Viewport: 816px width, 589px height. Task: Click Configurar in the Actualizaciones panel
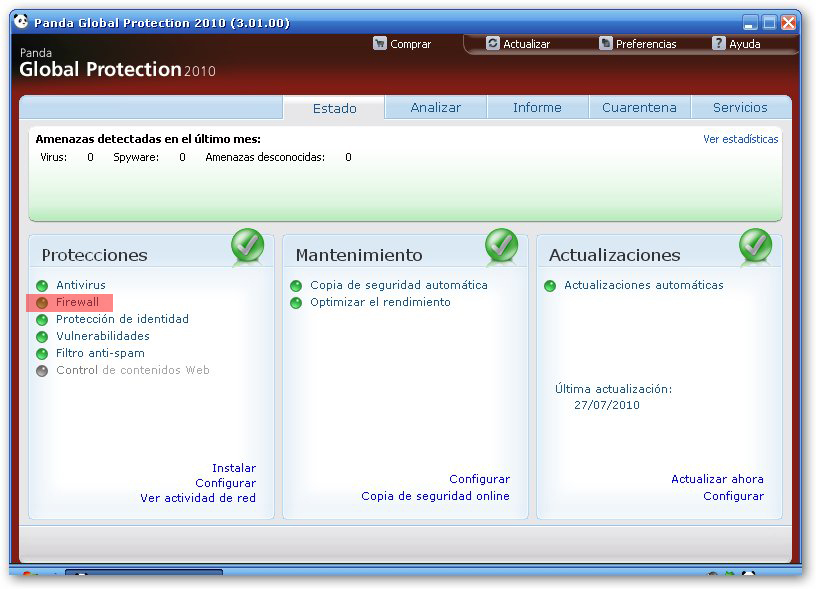click(x=733, y=496)
